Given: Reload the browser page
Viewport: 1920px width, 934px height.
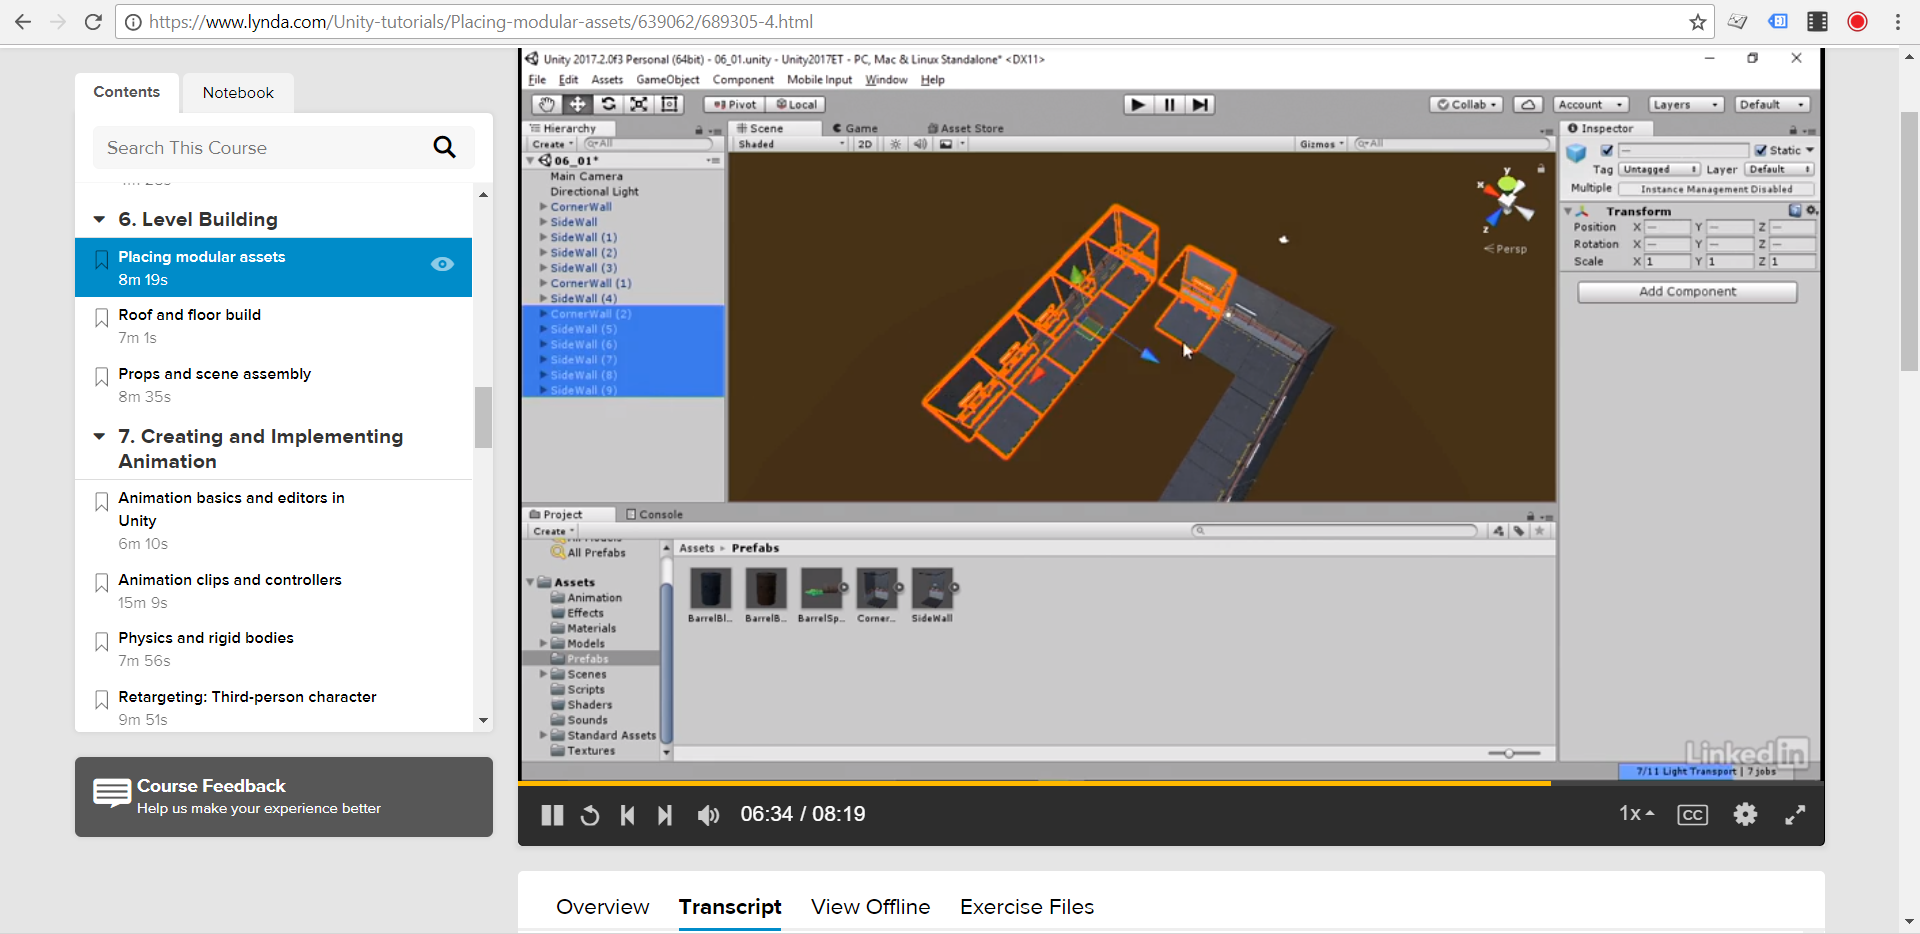Looking at the screenshot, I should click(93, 22).
